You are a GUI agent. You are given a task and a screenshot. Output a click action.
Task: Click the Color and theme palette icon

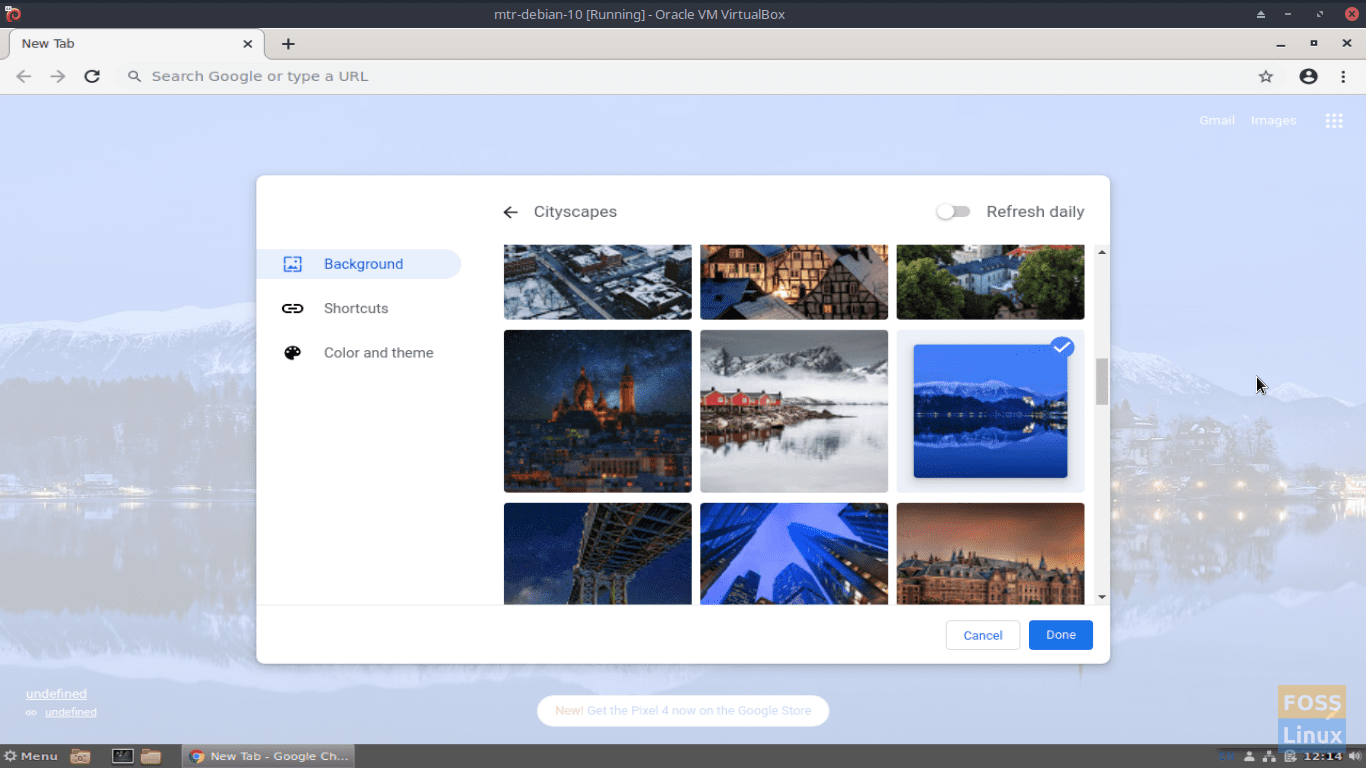[292, 353]
